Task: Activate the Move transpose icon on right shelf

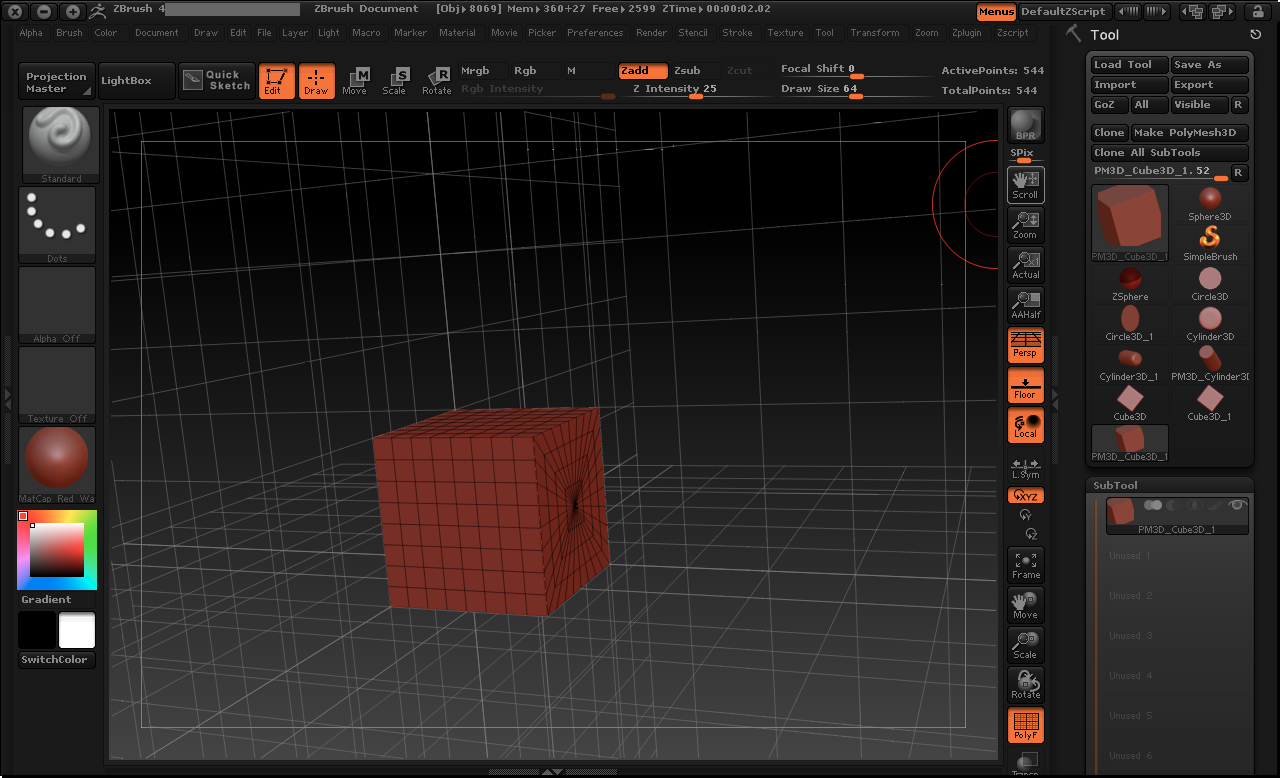Action: point(1025,604)
